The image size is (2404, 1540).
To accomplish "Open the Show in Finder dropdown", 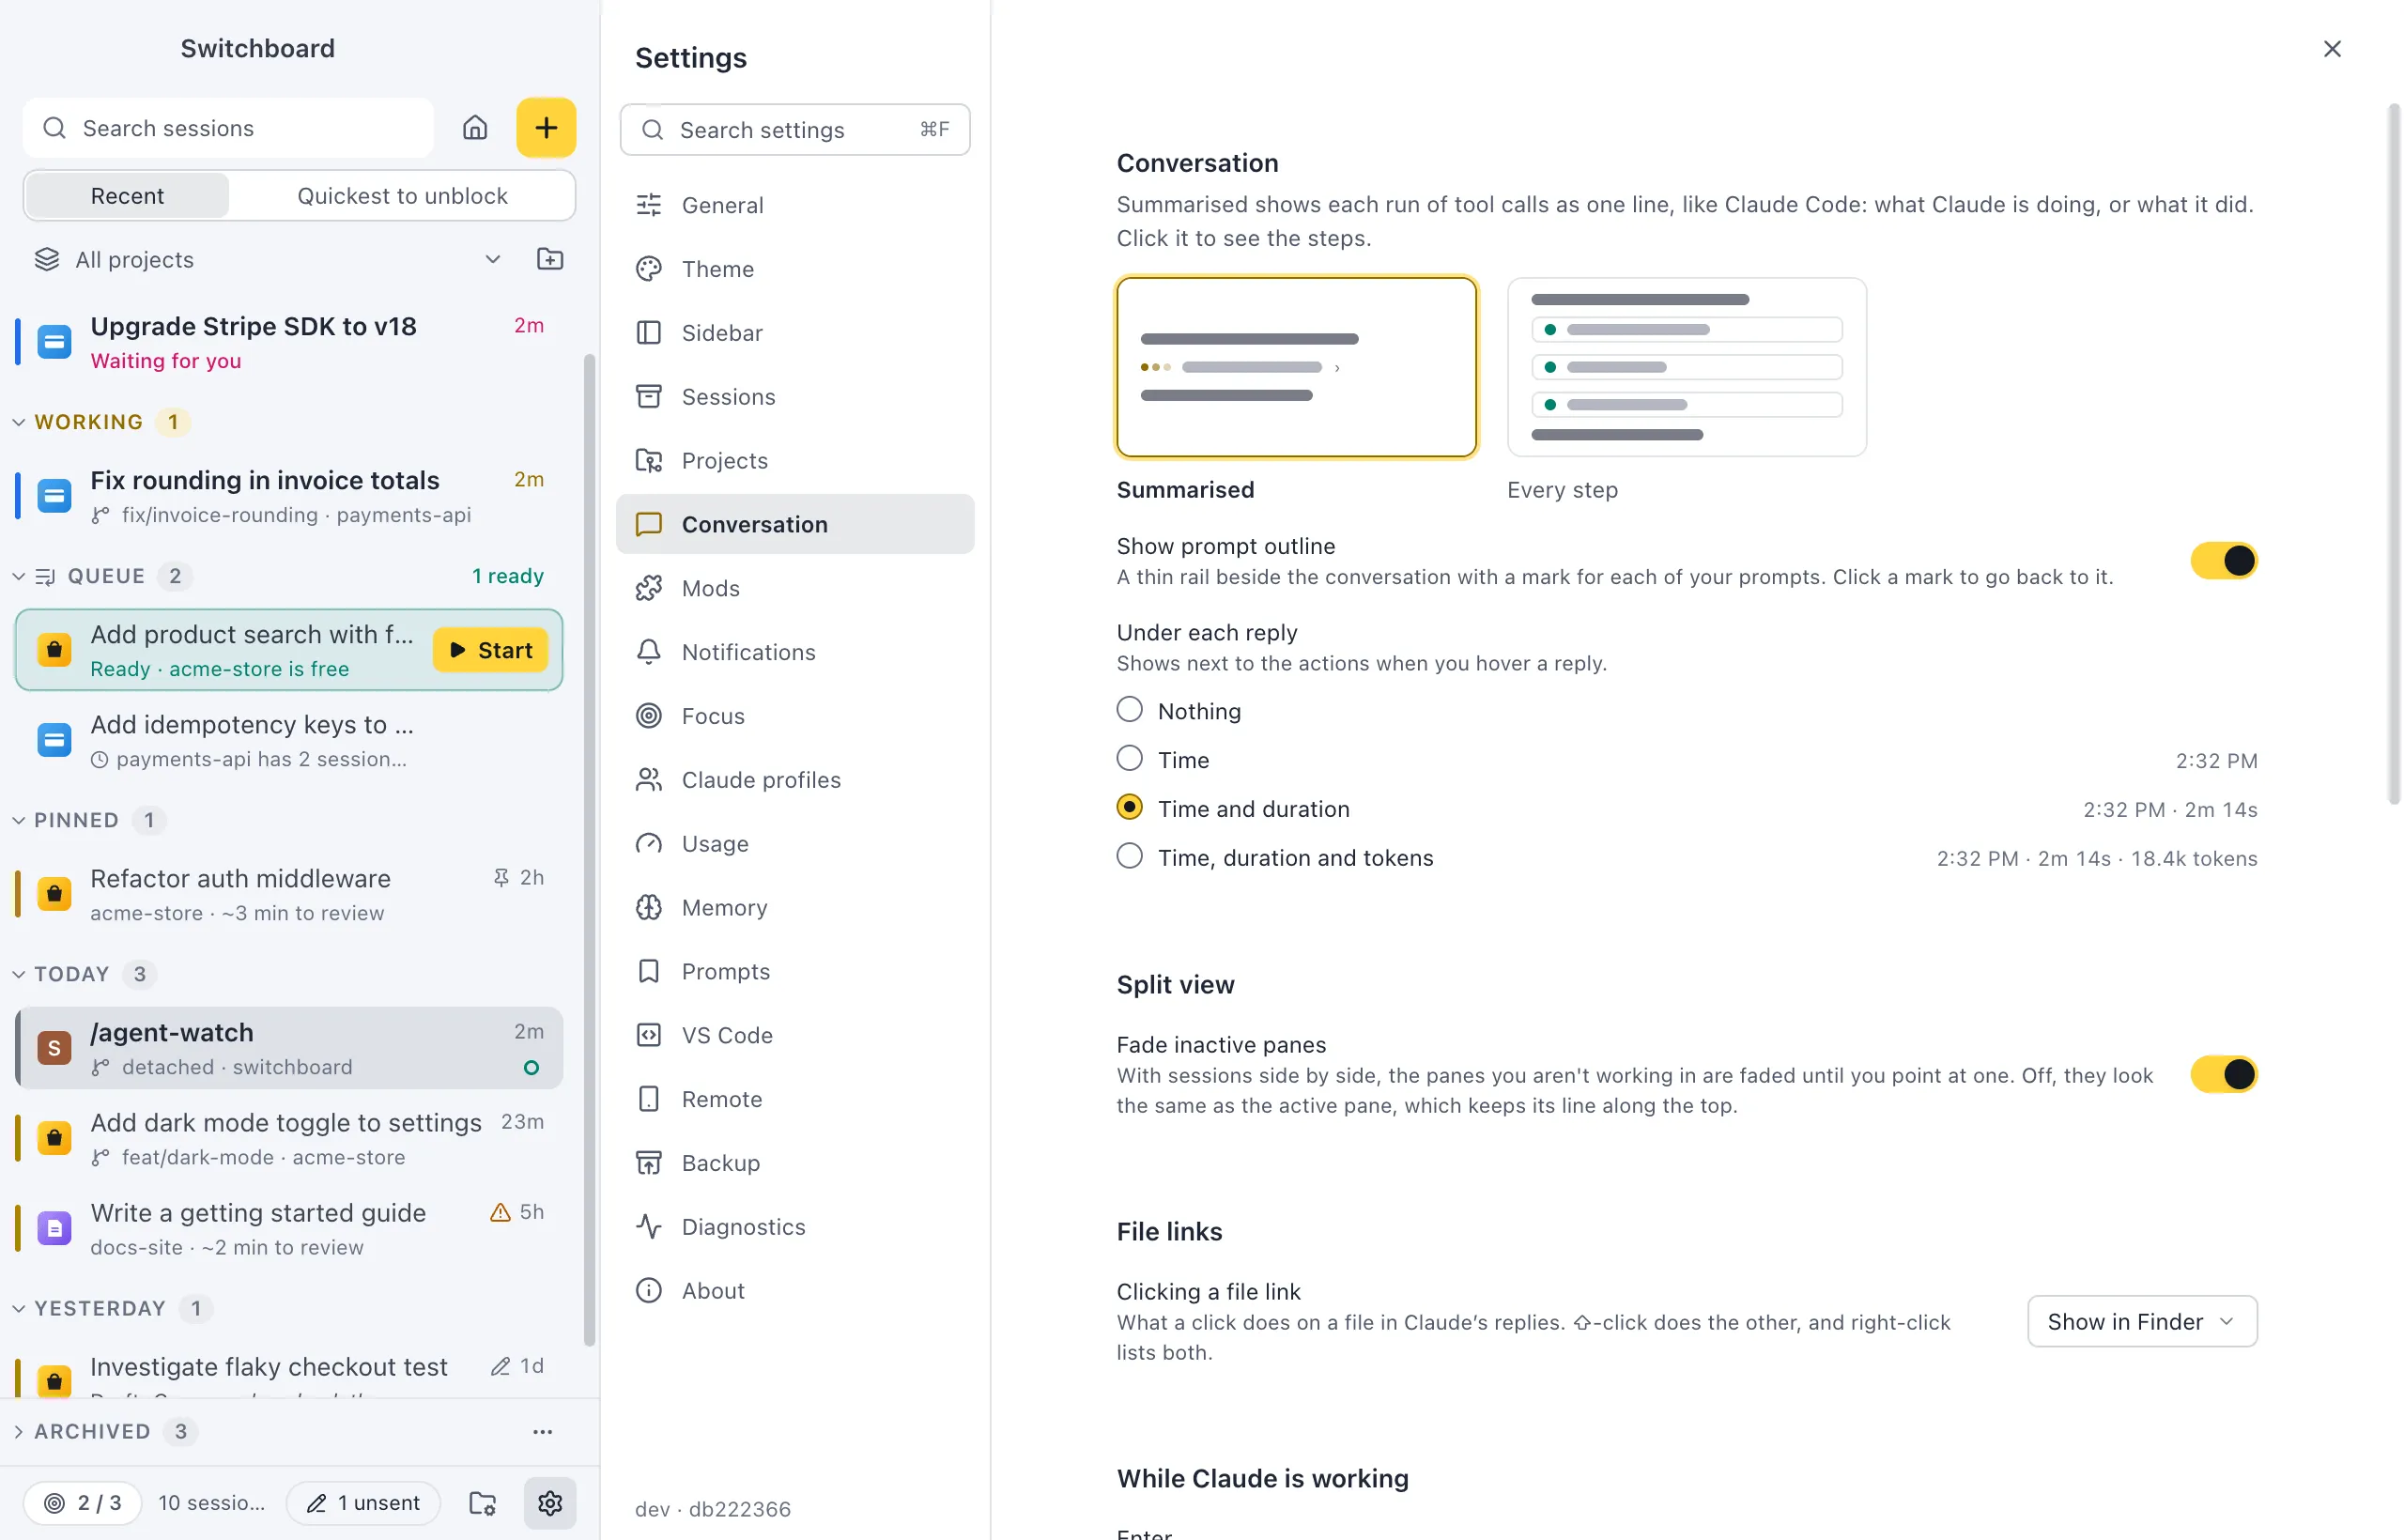I will pyautogui.click(x=2142, y=1321).
